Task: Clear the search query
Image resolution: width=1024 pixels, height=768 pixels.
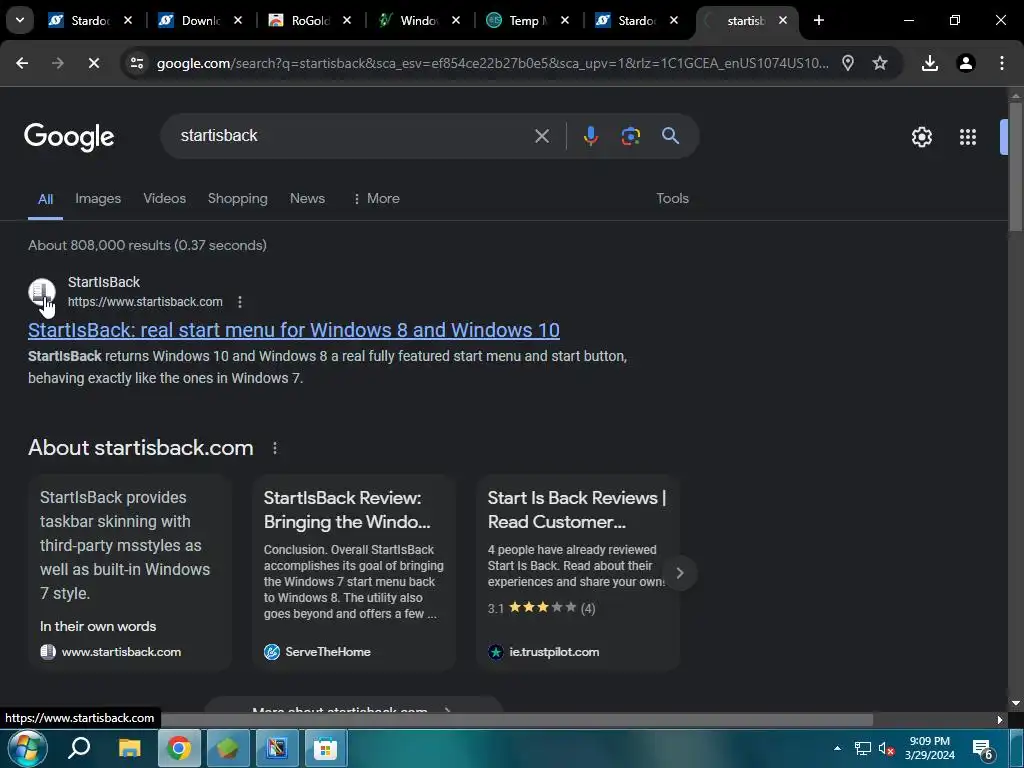Action: [541, 136]
